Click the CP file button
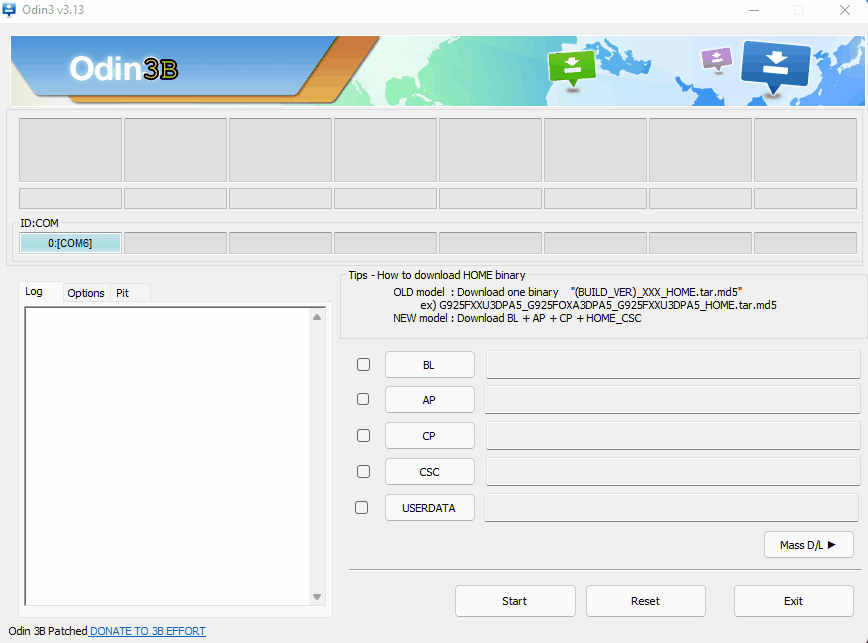 430,435
